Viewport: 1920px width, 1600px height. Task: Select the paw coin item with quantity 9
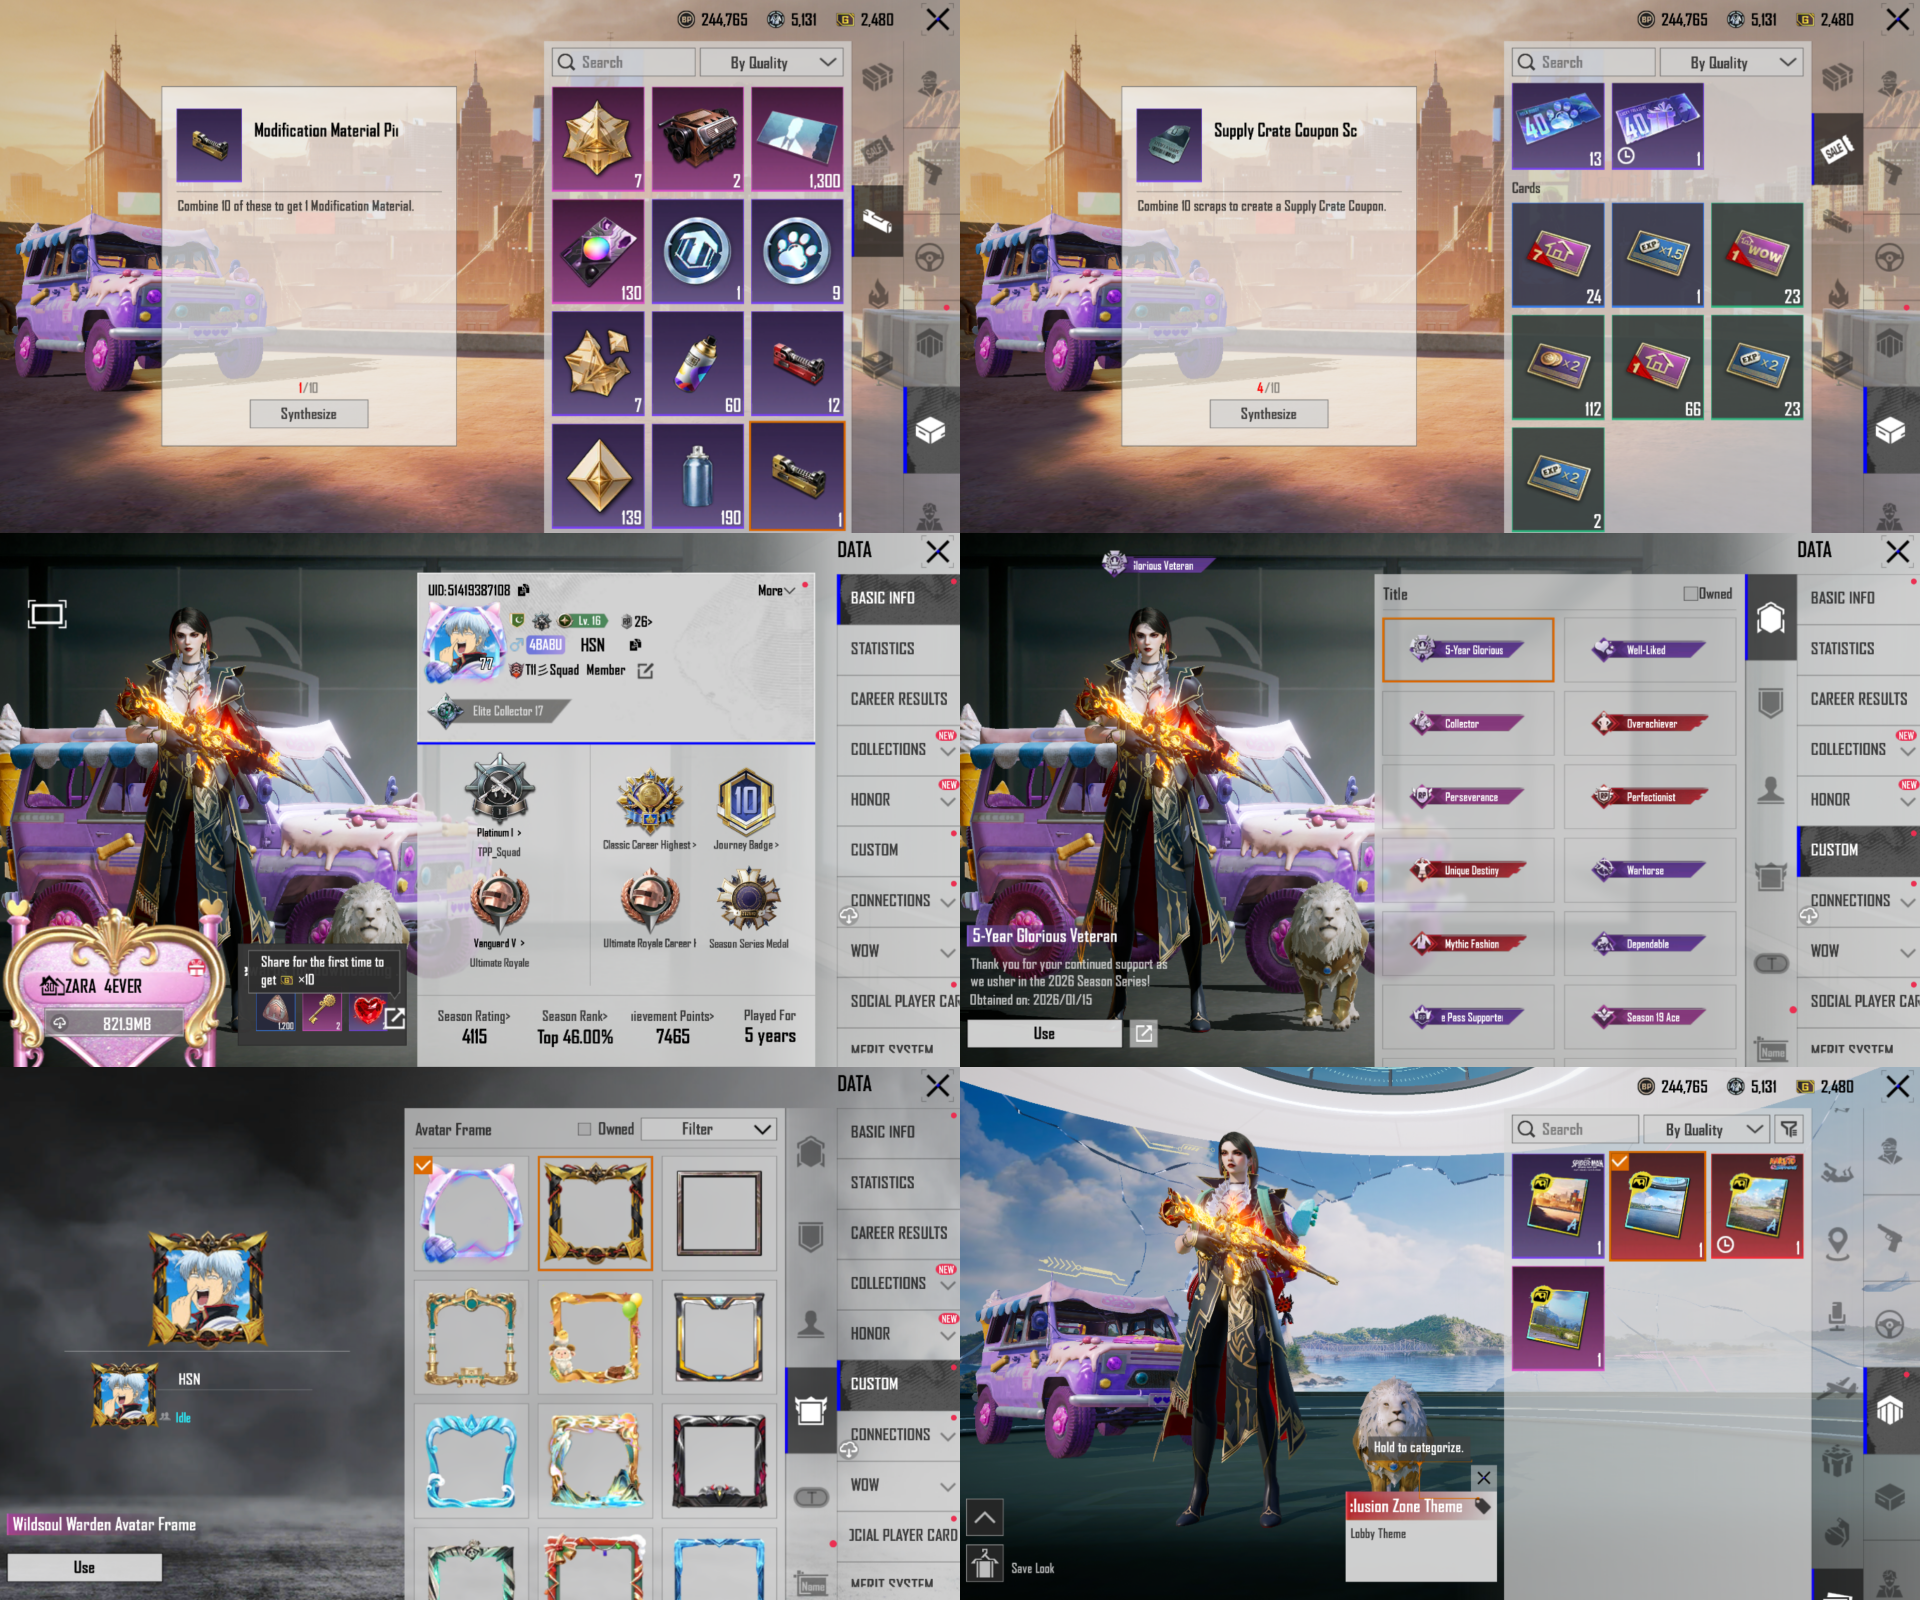point(797,251)
